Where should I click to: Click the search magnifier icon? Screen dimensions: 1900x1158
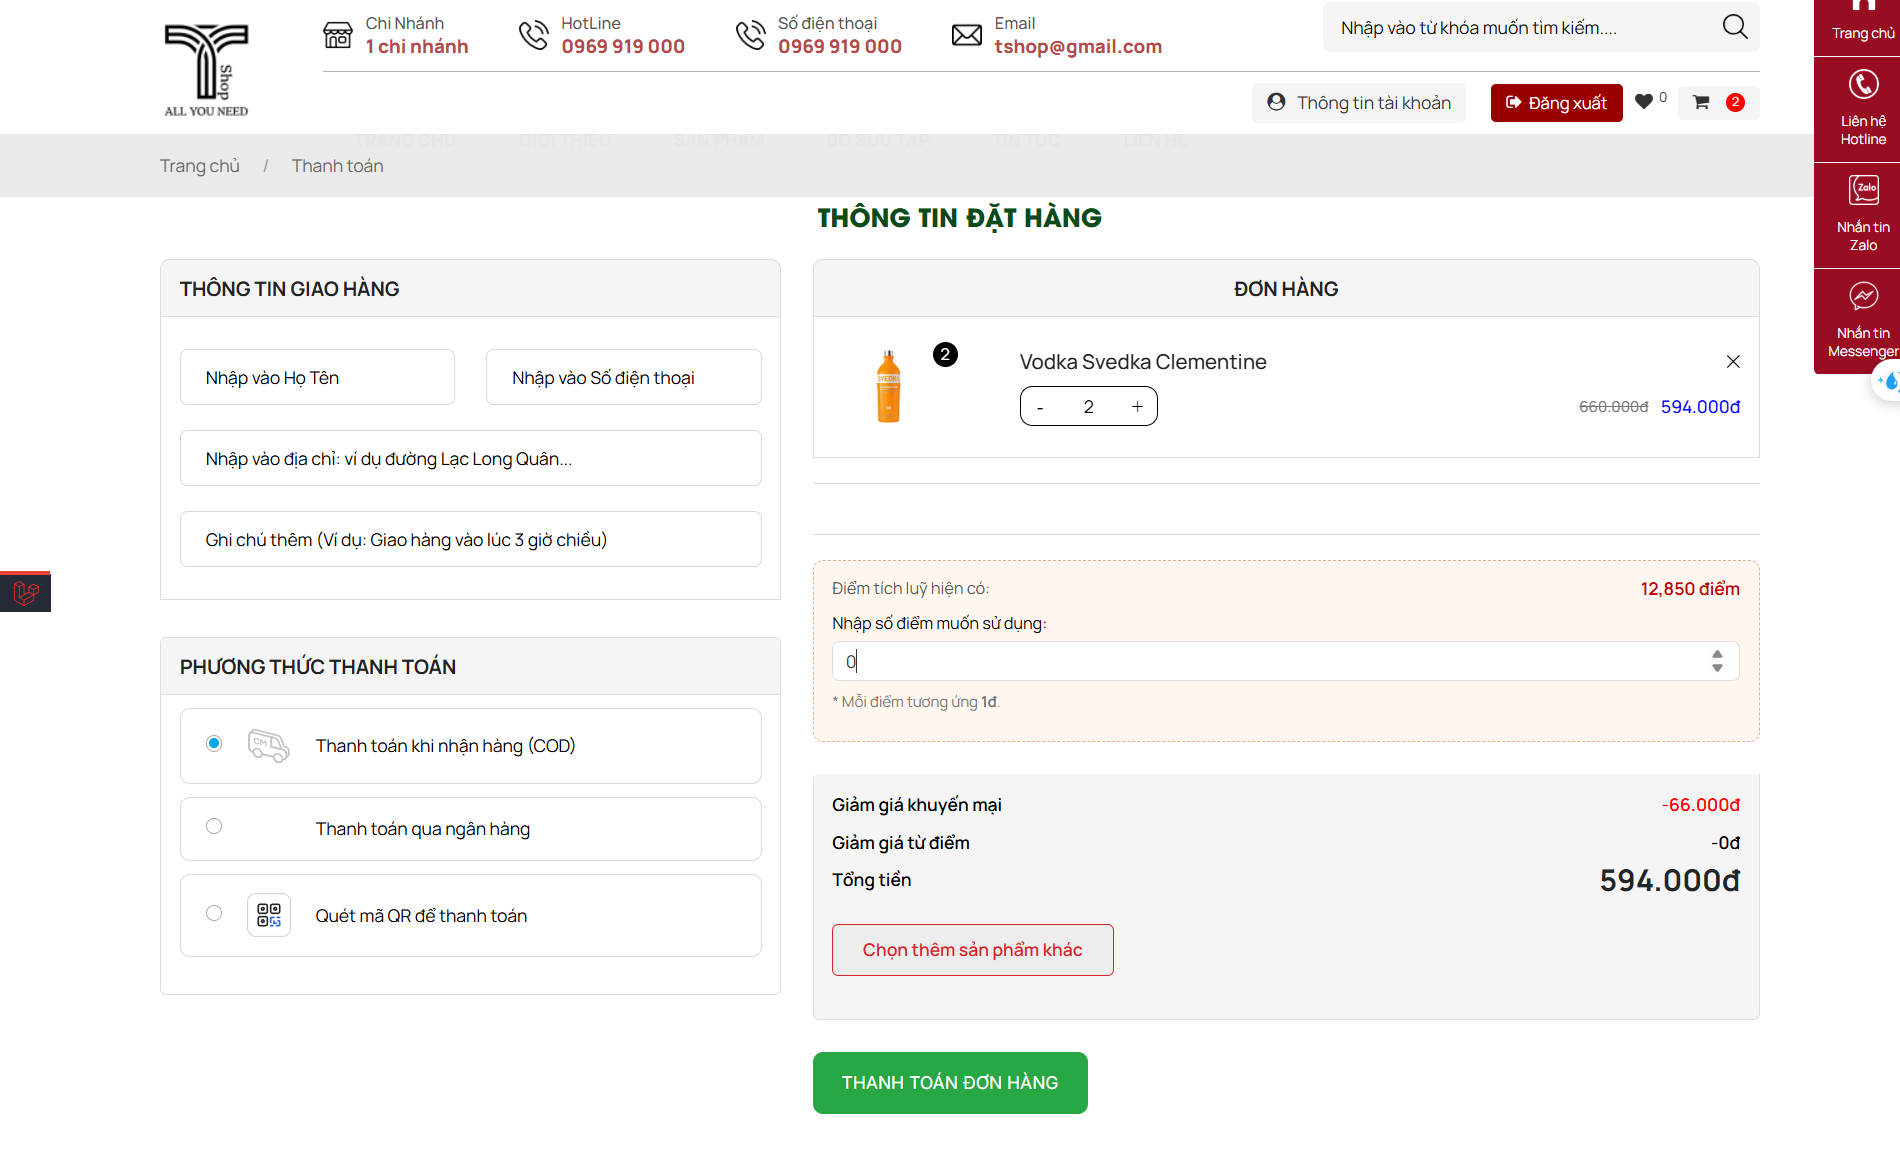(x=1735, y=27)
